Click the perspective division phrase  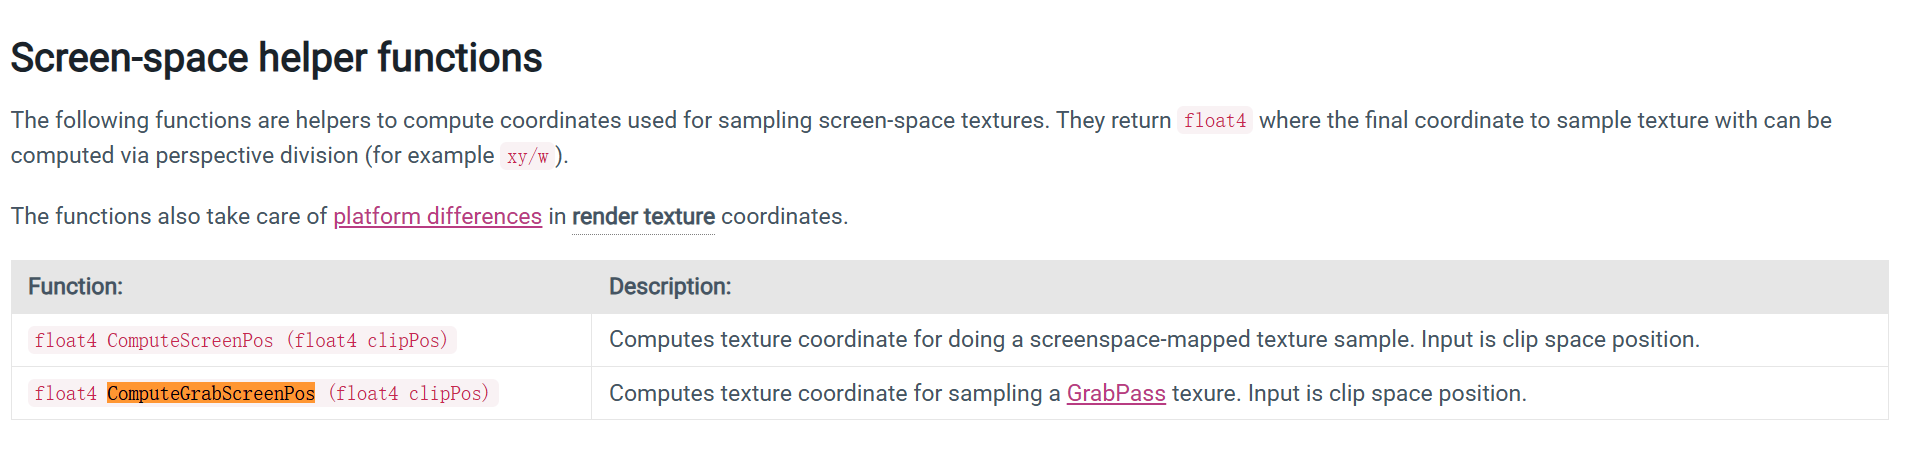pos(257,155)
